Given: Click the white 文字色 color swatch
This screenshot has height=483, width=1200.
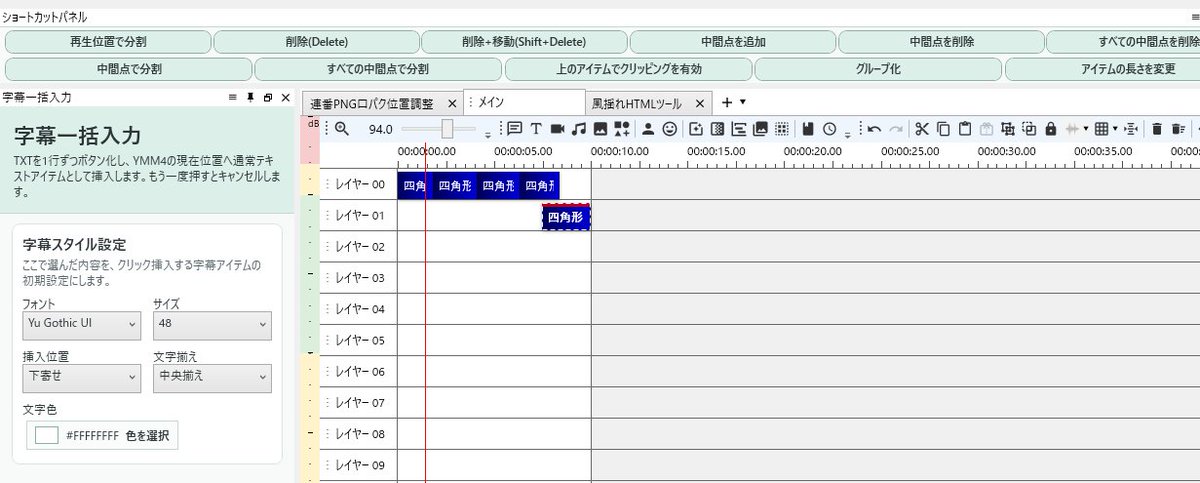Looking at the screenshot, I should [x=46, y=435].
